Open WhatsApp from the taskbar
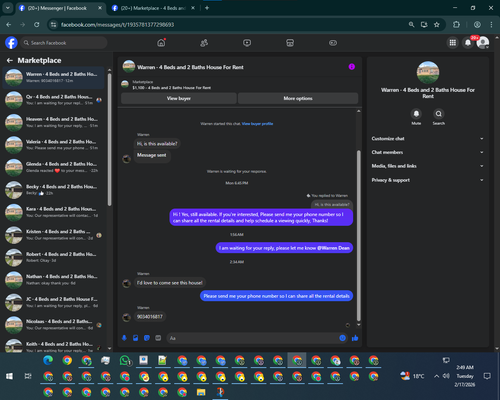The height and width of the screenshot is (400, 500). [125, 360]
